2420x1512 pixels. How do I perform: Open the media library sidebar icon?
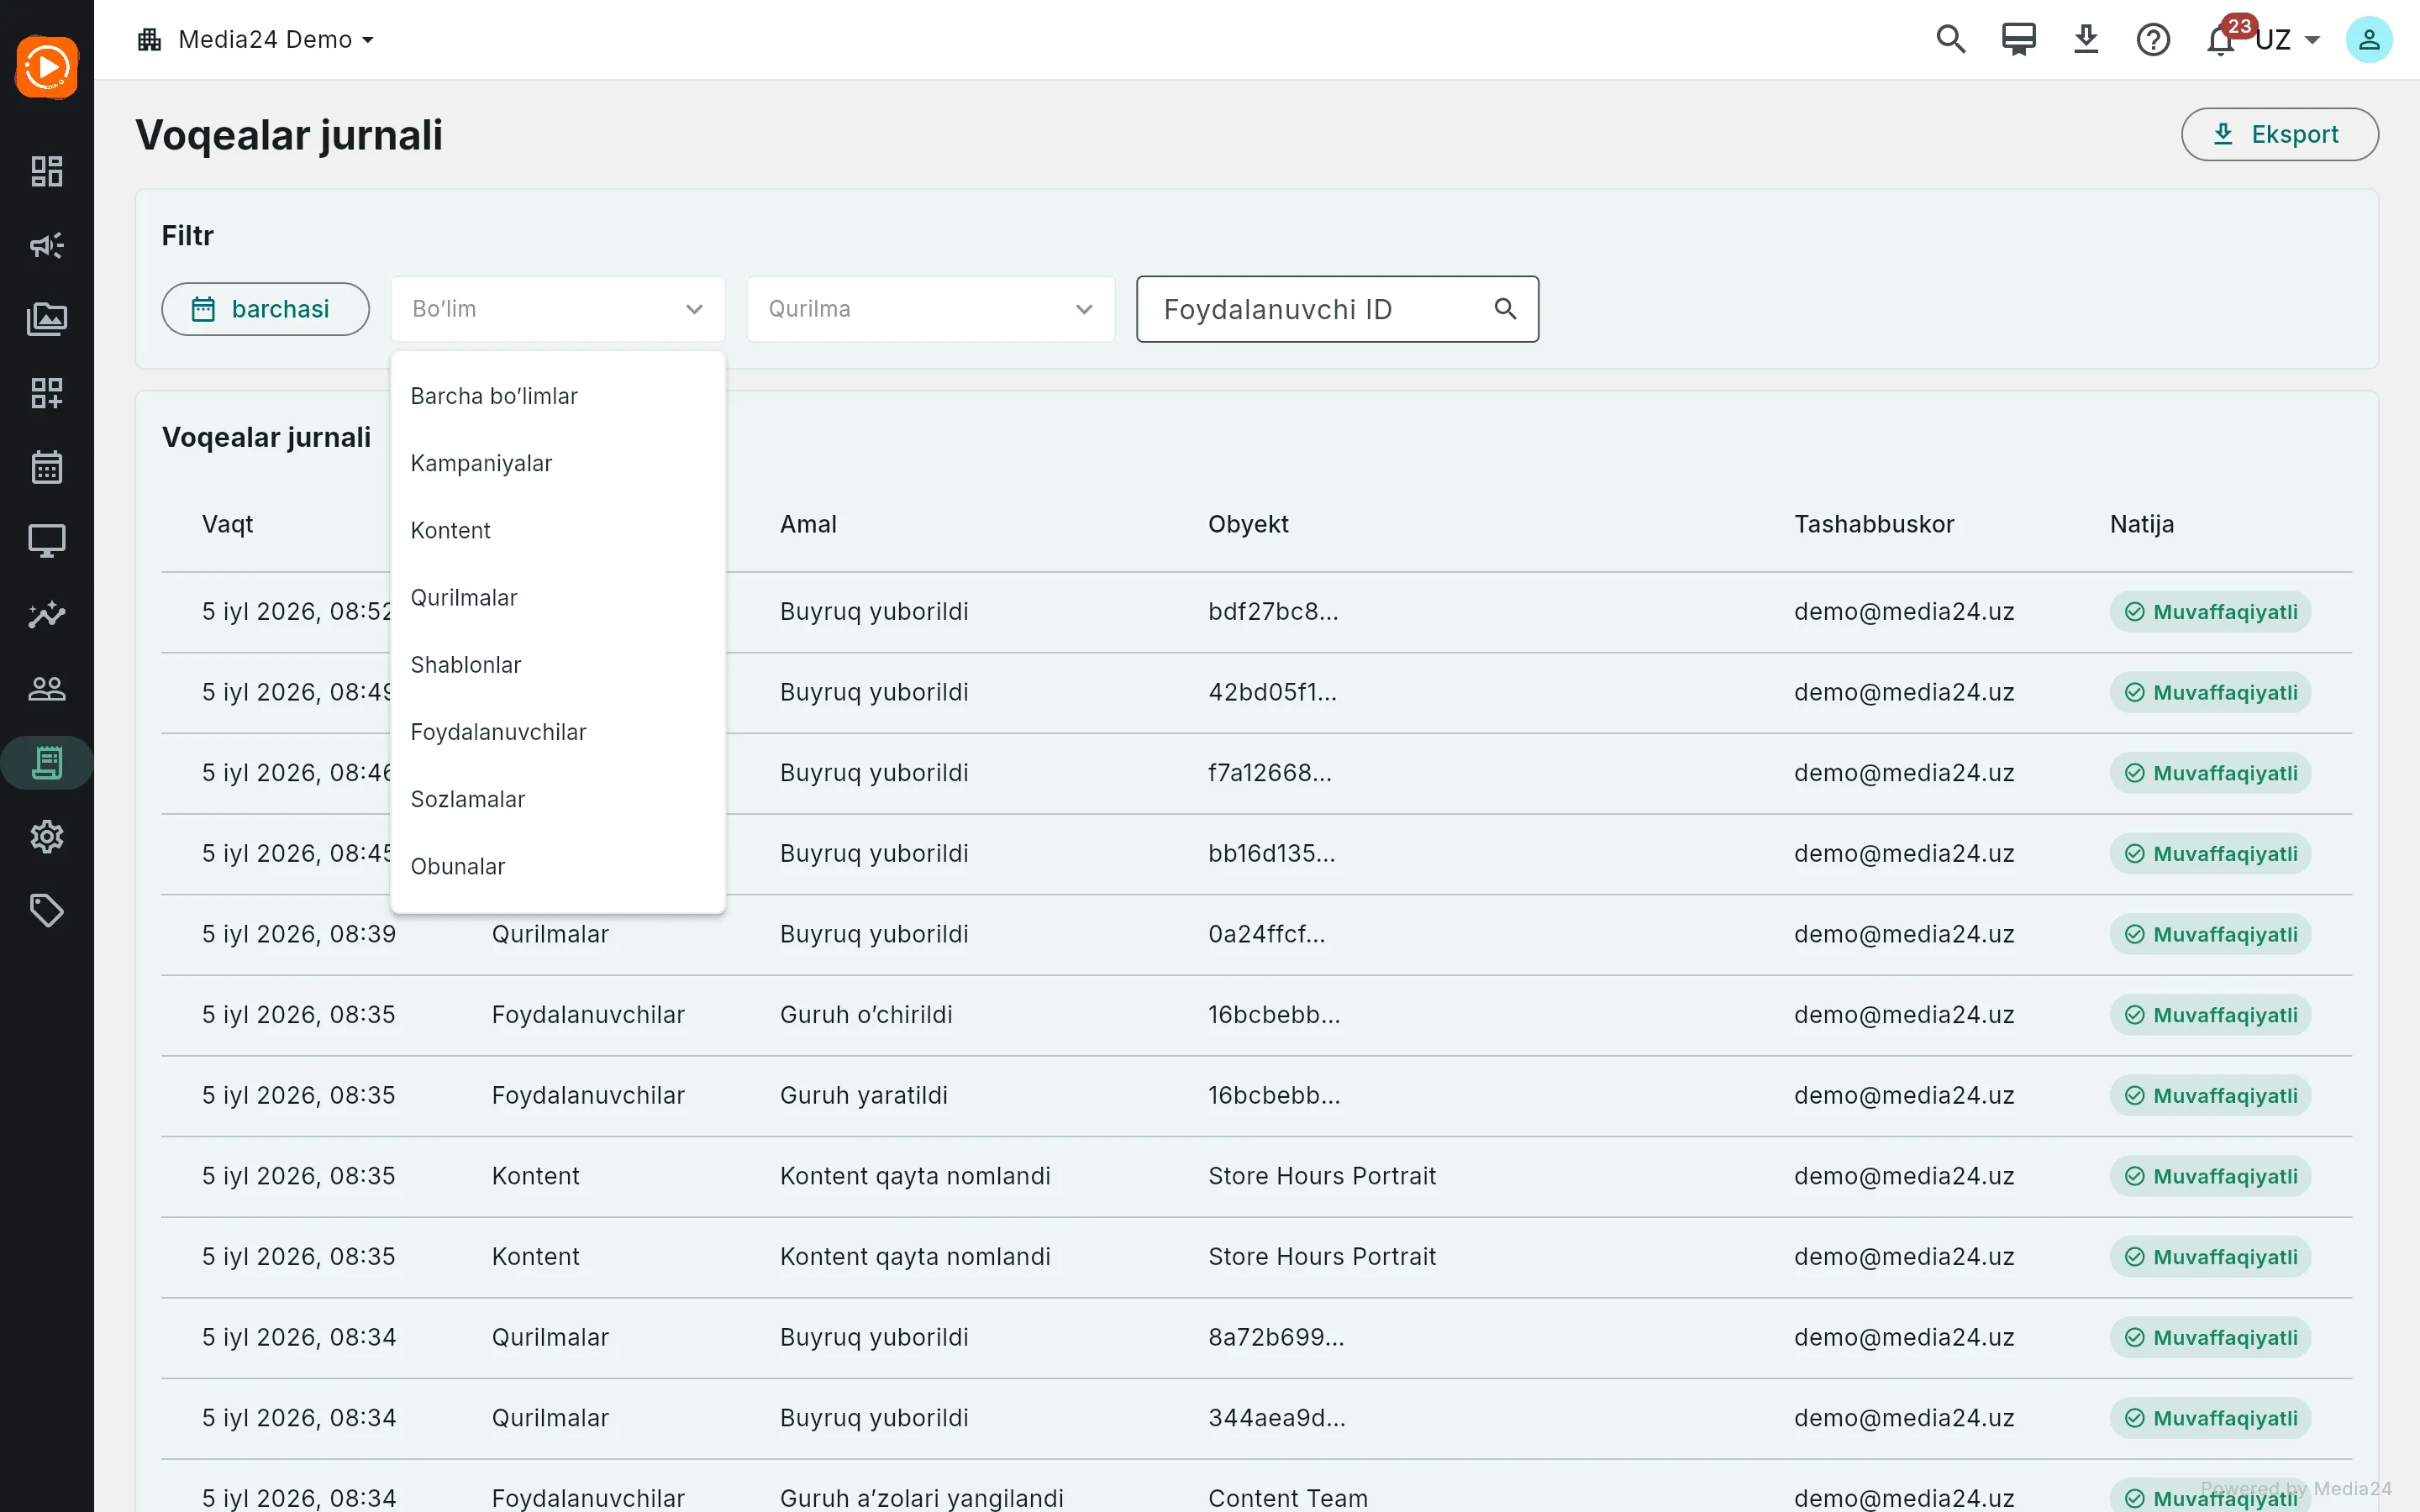click(46, 319)
